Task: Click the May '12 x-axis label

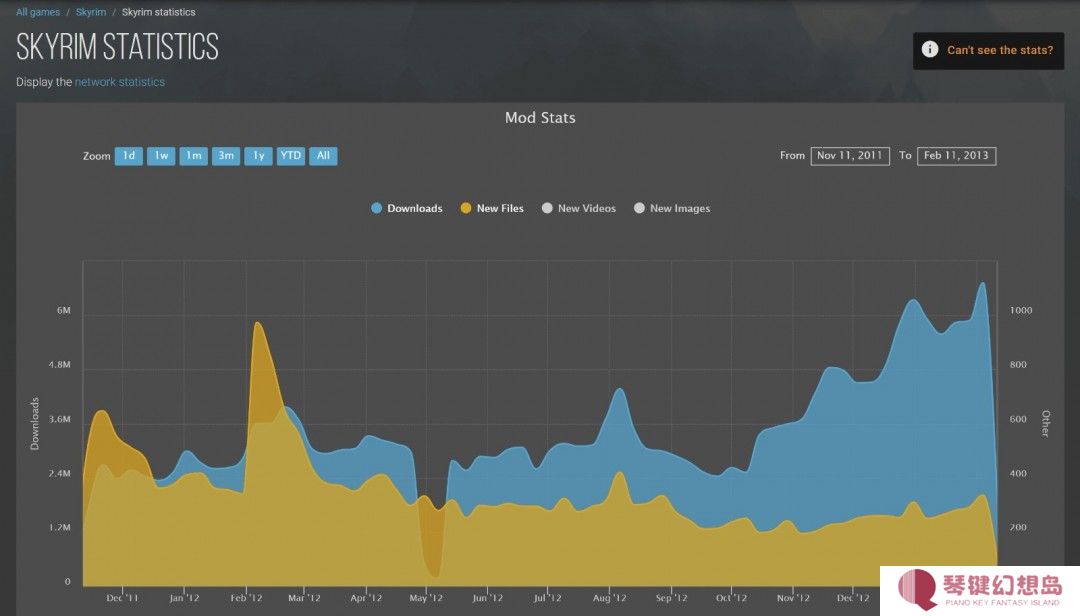Action: click(426, 598)
